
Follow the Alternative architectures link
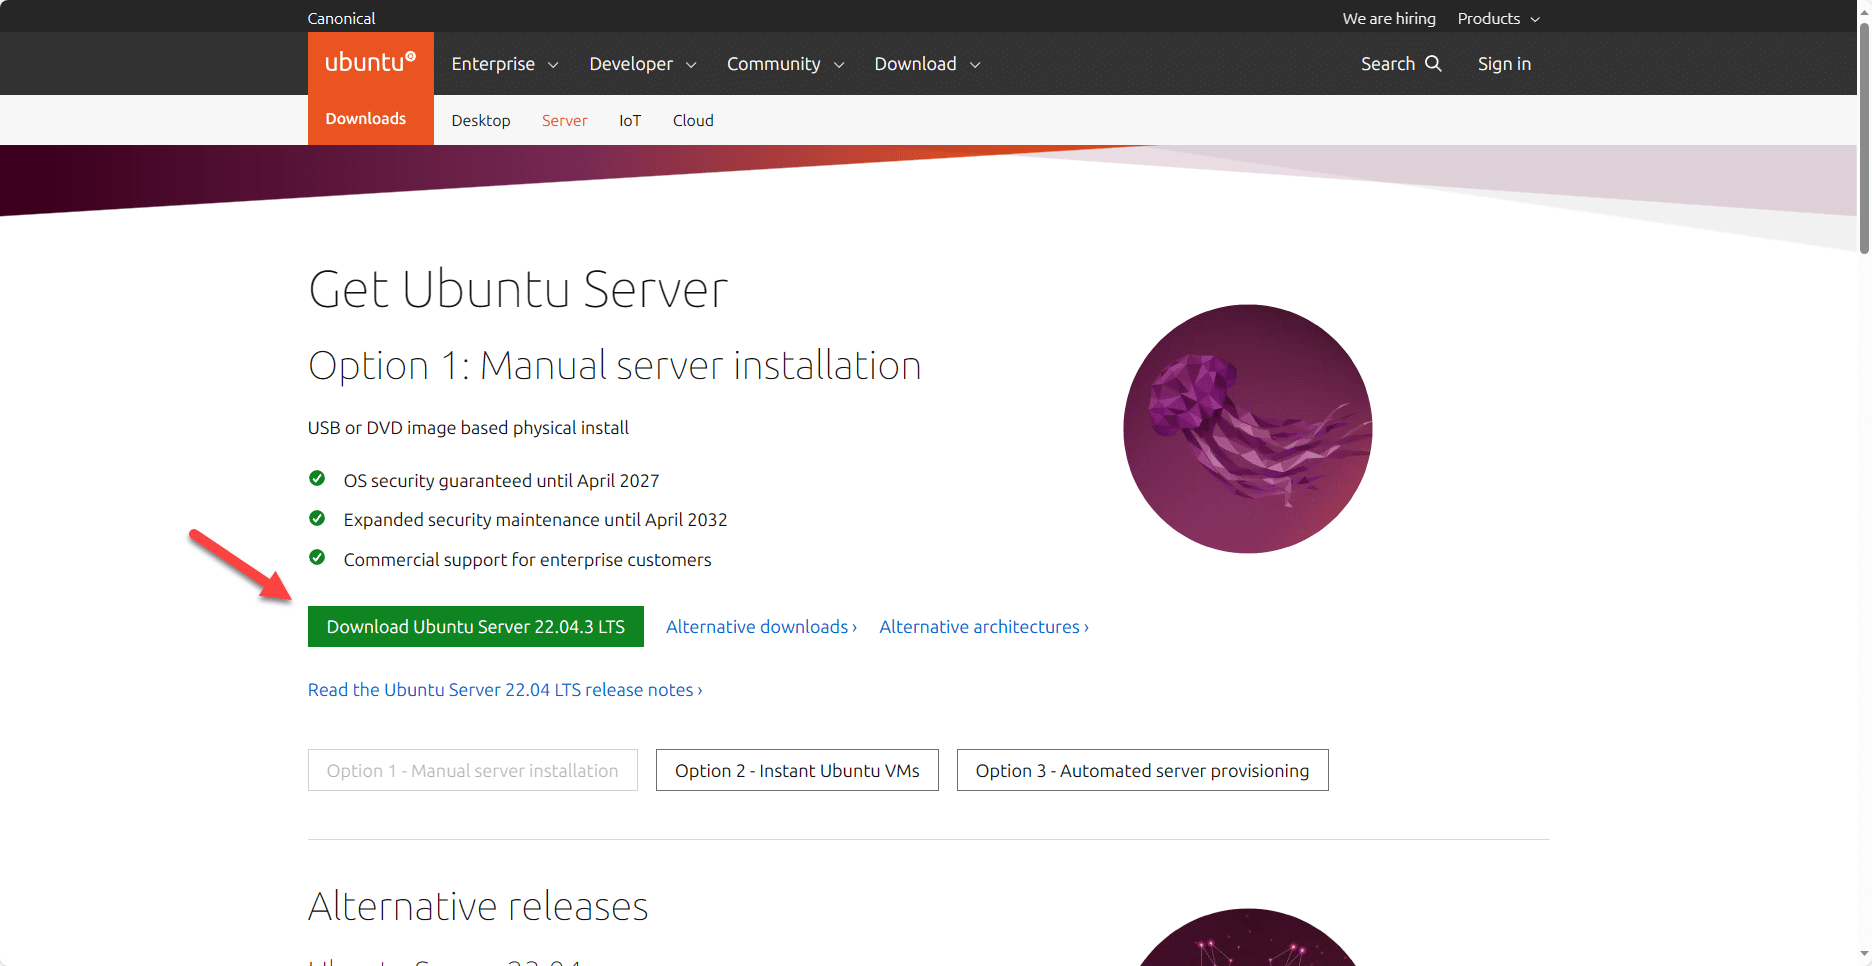(x=984, y=627)
